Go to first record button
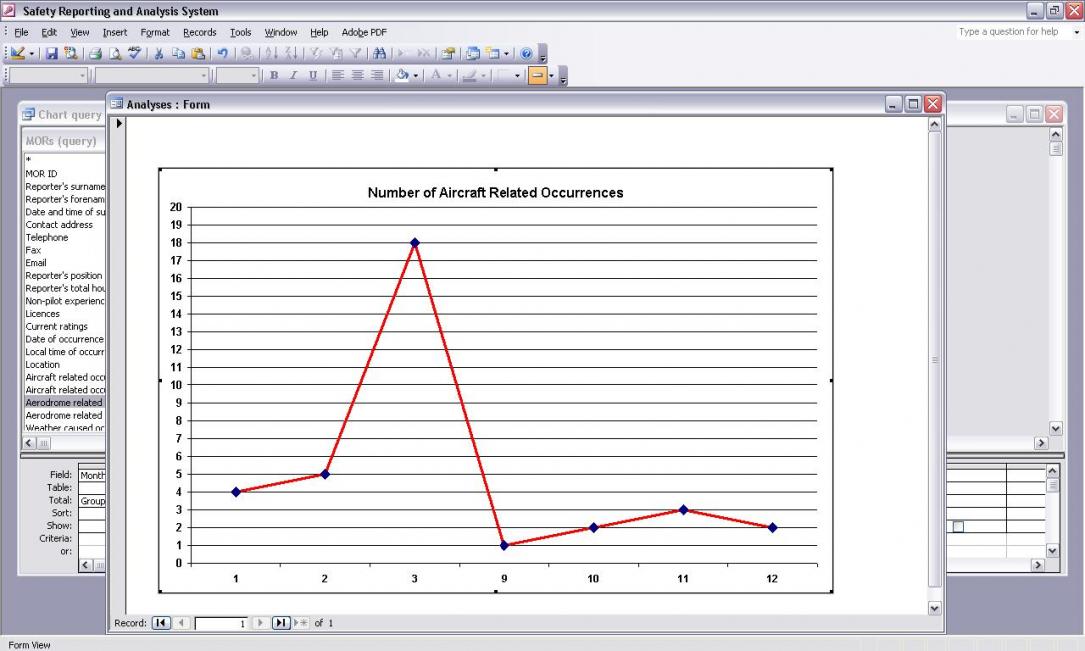Image resolution: width=1085 pixels, height=651 pixels. [x=161, y=623]
